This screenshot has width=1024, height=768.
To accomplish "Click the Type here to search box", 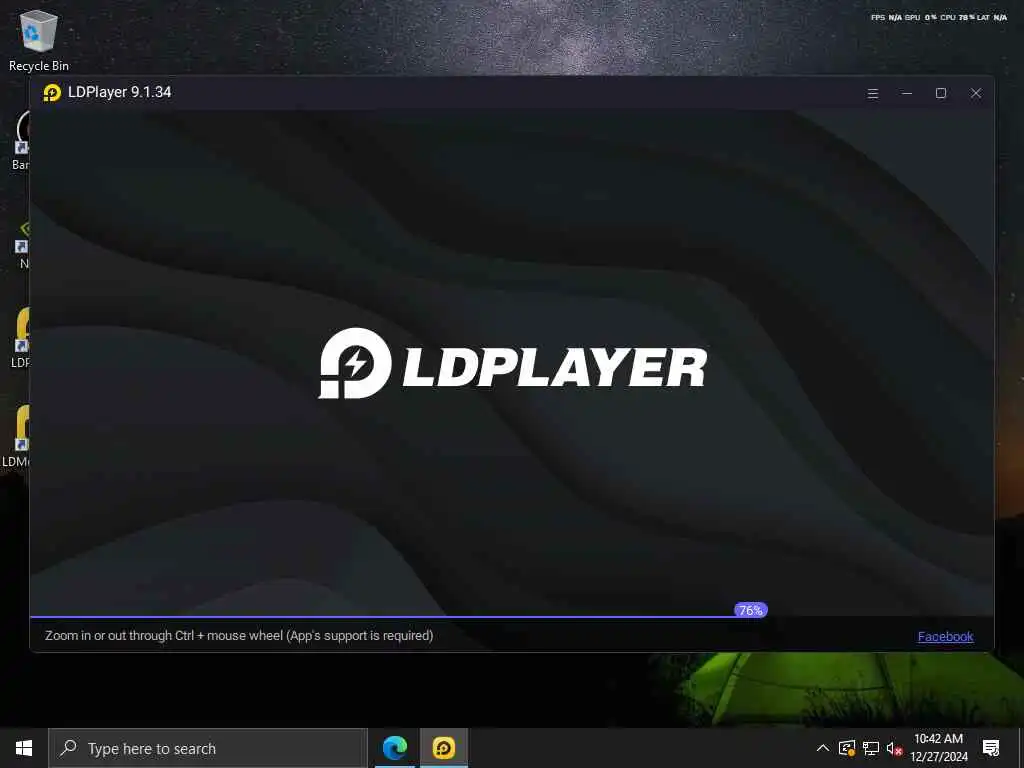I will 208,748.
